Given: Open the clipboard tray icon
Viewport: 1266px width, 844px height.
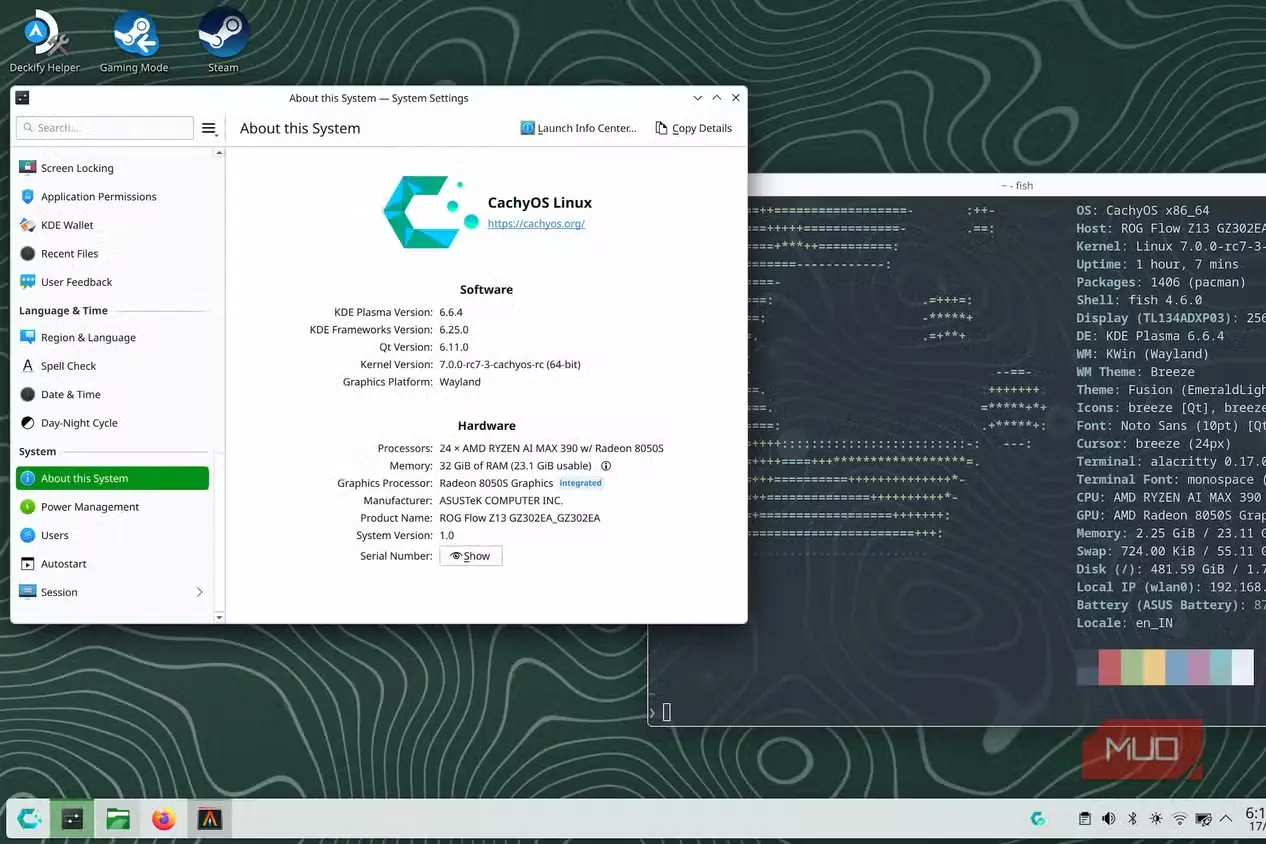Looking at the screenshot, I should pos(1085,819).
